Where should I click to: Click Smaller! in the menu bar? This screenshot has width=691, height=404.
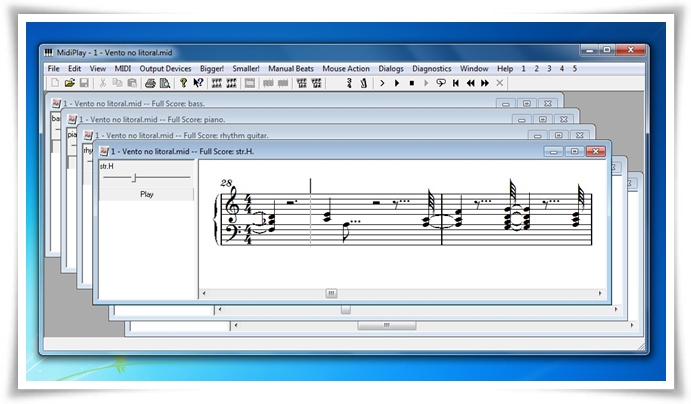(x=246, y=69)
